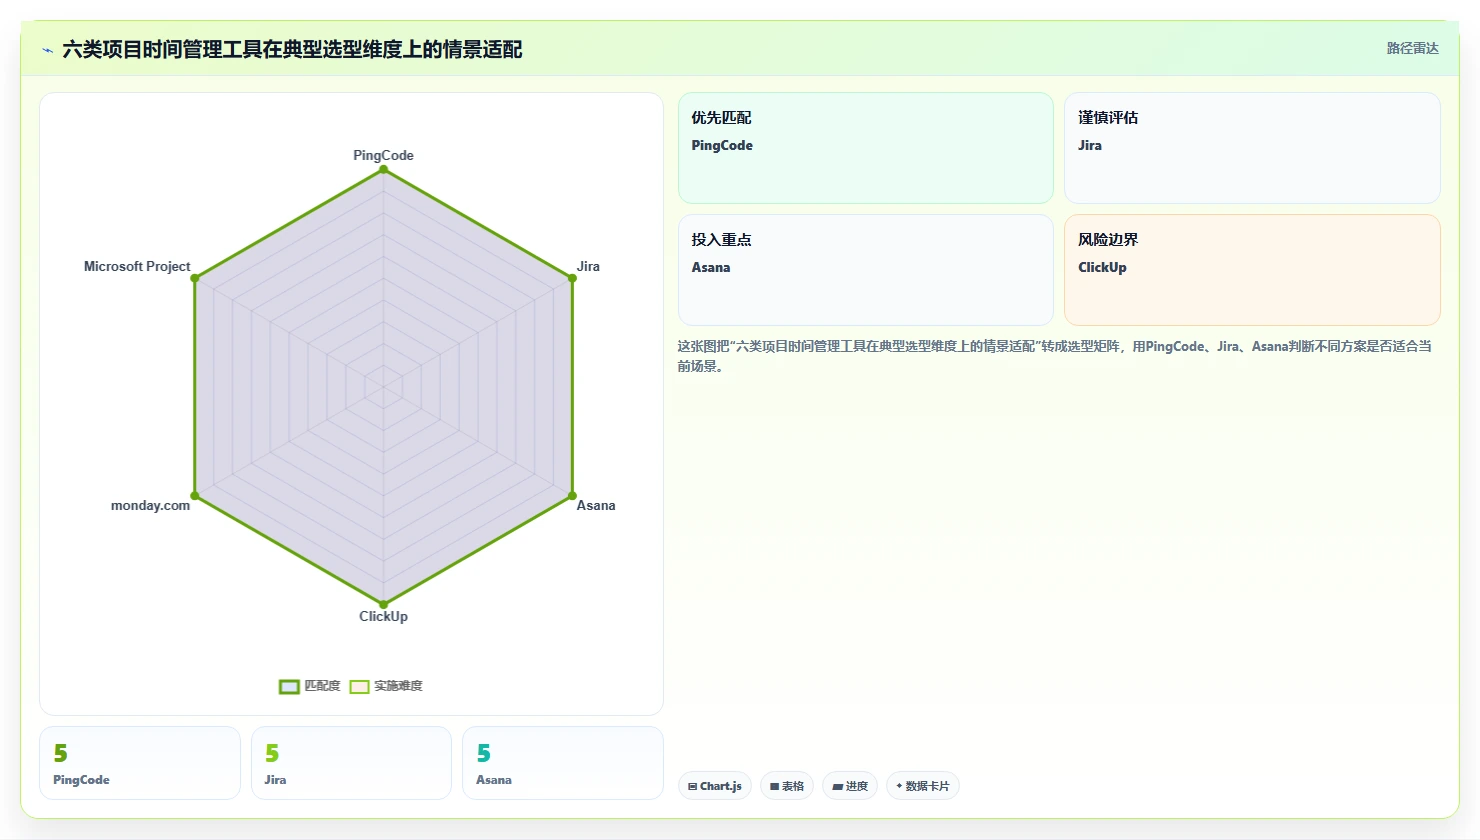Click the 数据卡片 tag chip
This screenshot has width=1480, height=840.
coord(923,786)
